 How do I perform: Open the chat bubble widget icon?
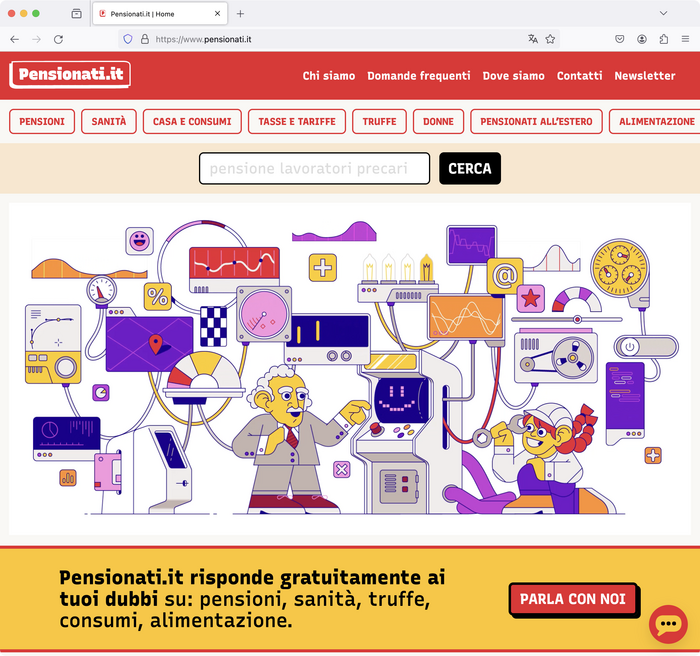668,624
